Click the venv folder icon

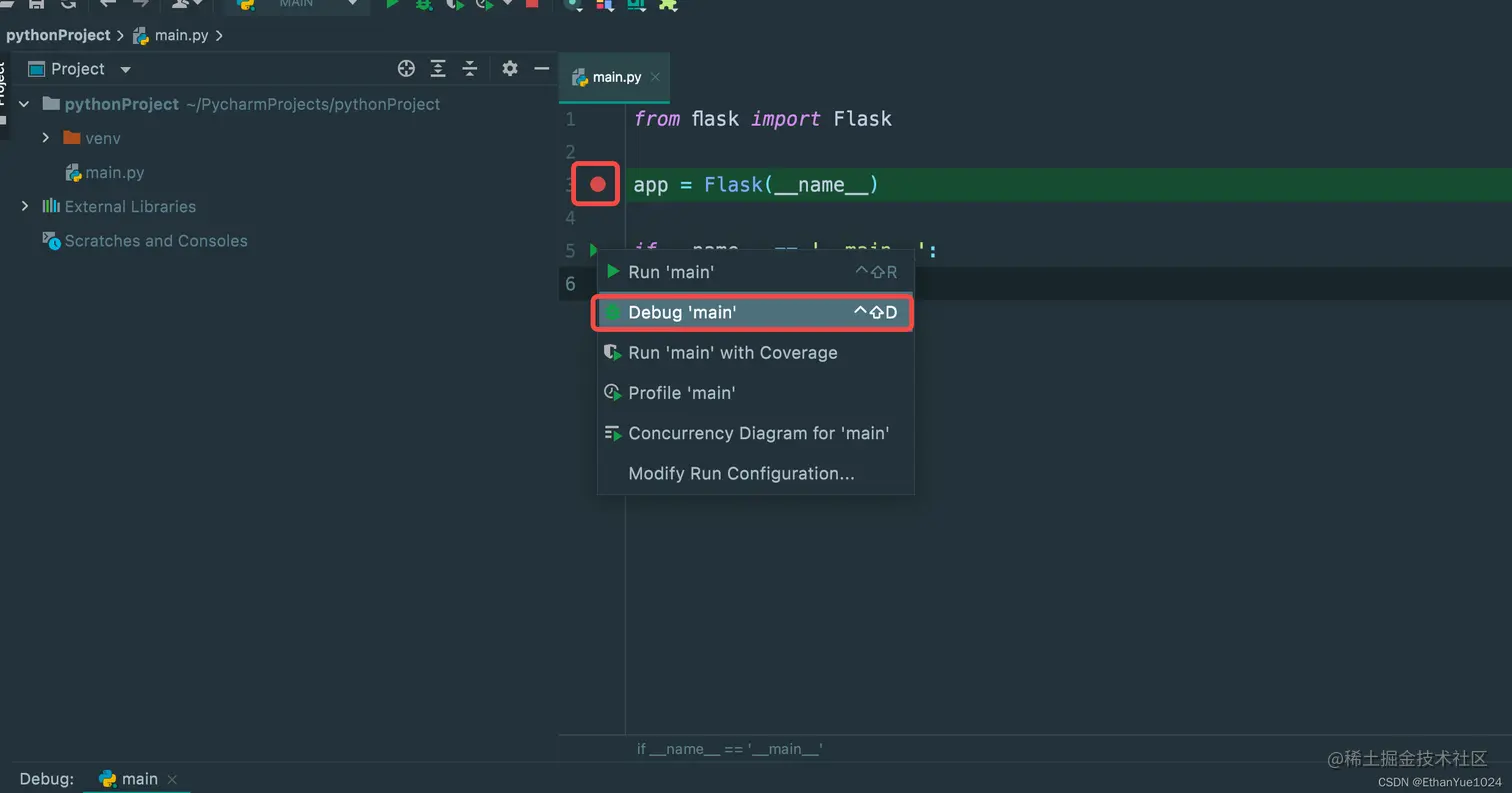point(72,138)
